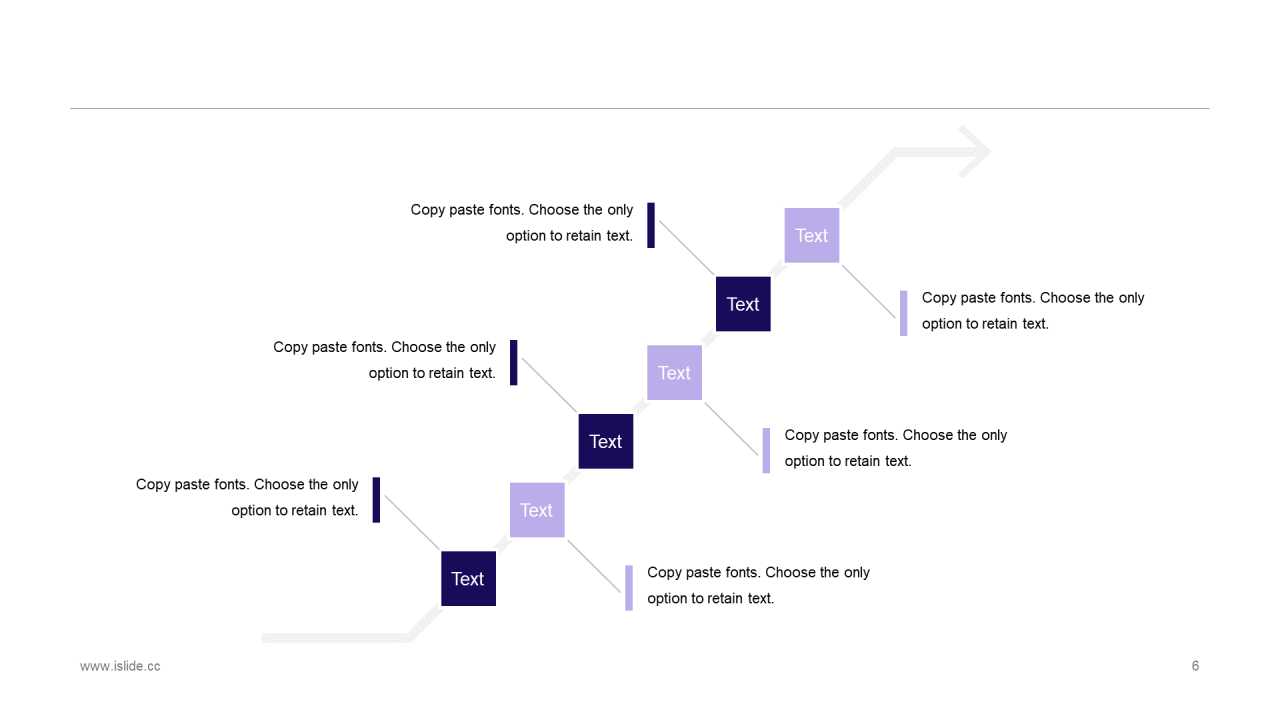Select the topmost light purple Text square

812,235
